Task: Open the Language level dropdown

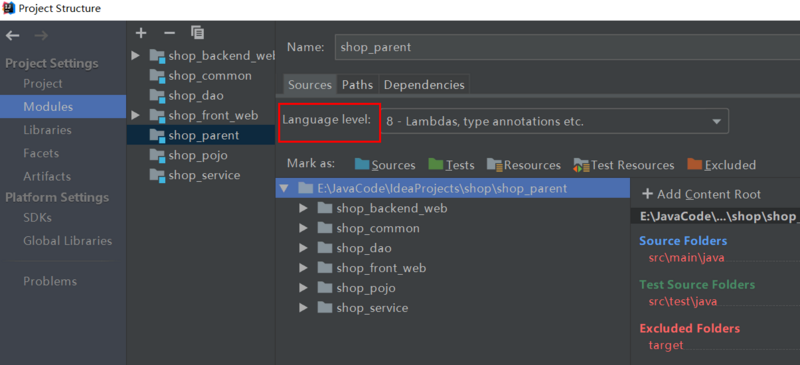Action: pos(555,121)
